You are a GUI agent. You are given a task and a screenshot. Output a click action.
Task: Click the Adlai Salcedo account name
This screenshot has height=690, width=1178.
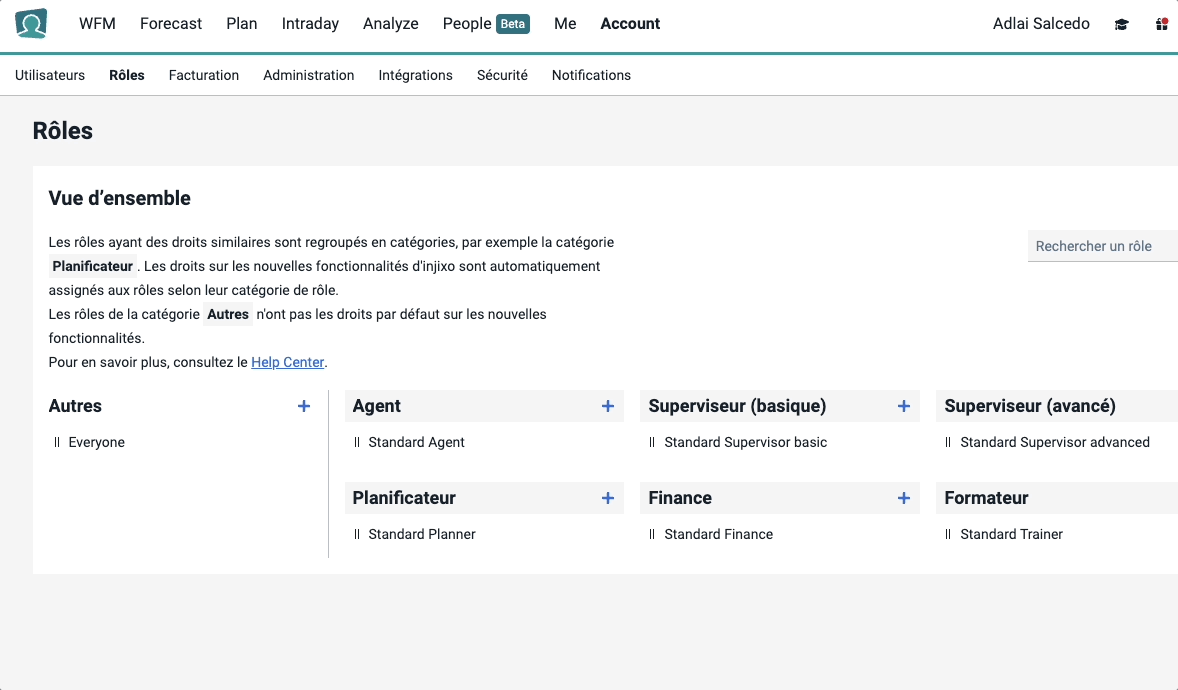1041,24
